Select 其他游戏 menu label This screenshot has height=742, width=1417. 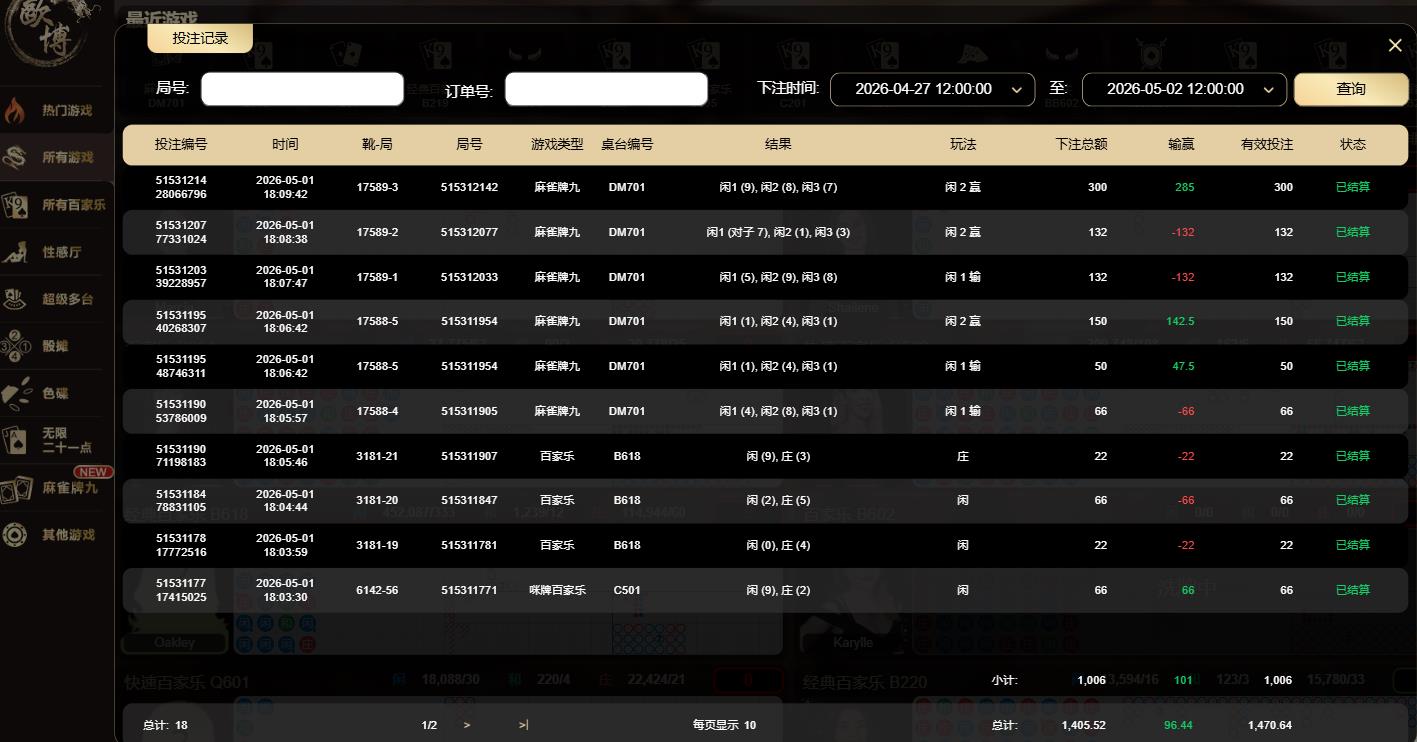(x=67, y=535)
